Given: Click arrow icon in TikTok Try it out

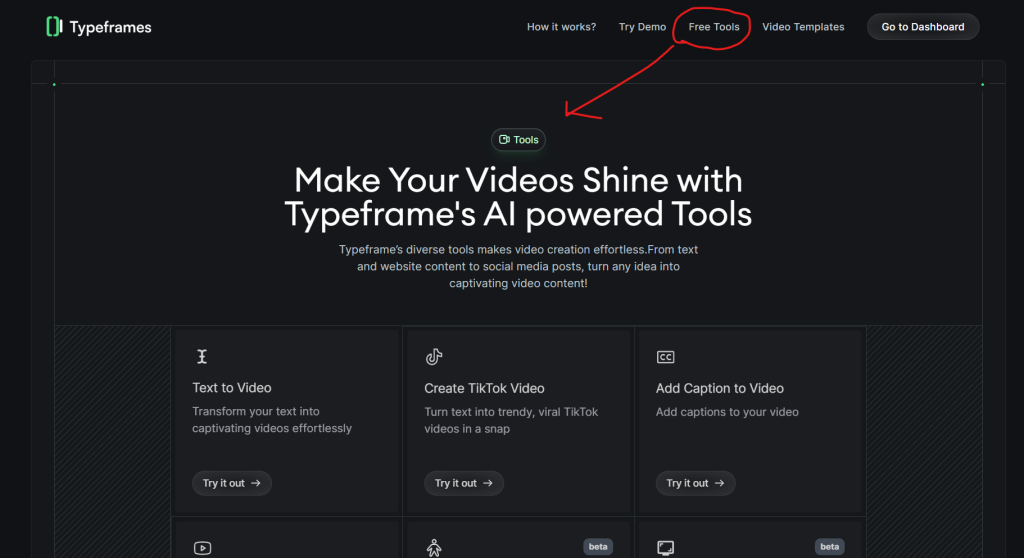Looking at the screenshot, I should coord(488,483).
